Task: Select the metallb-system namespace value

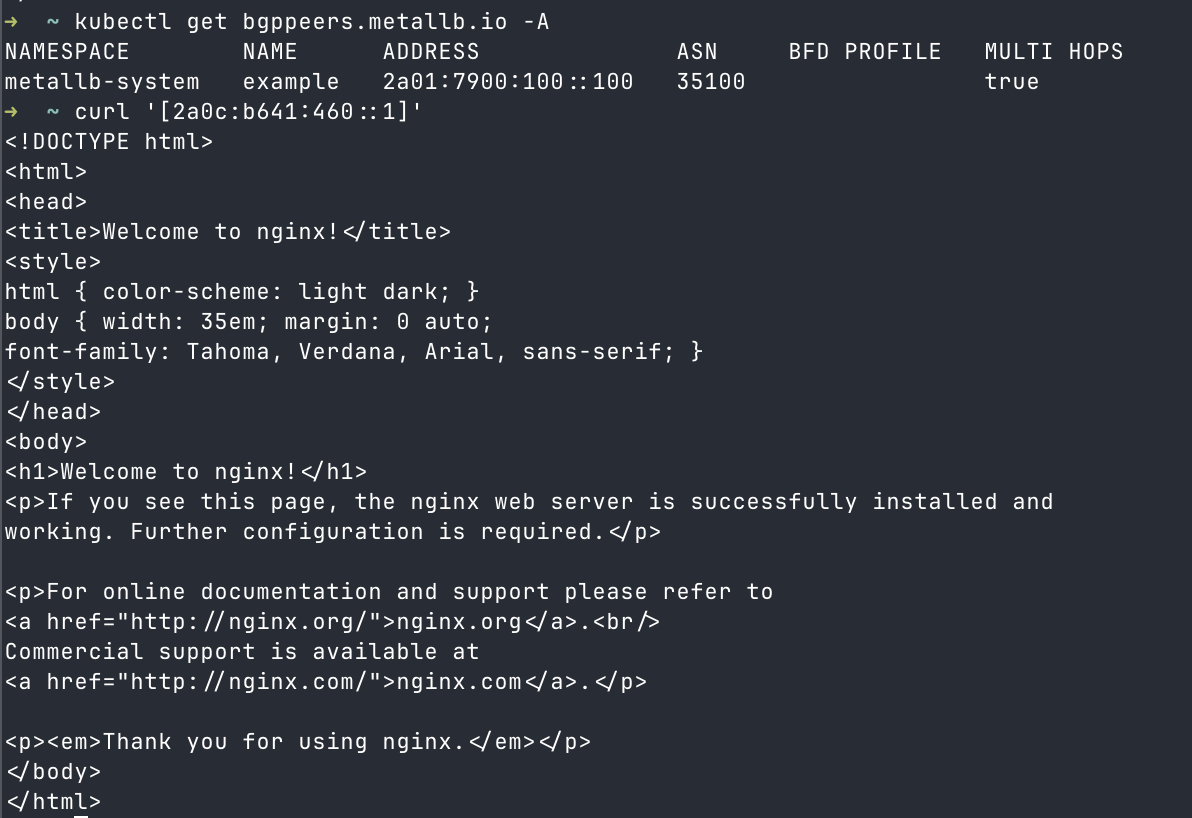Action: click(102, 82)
